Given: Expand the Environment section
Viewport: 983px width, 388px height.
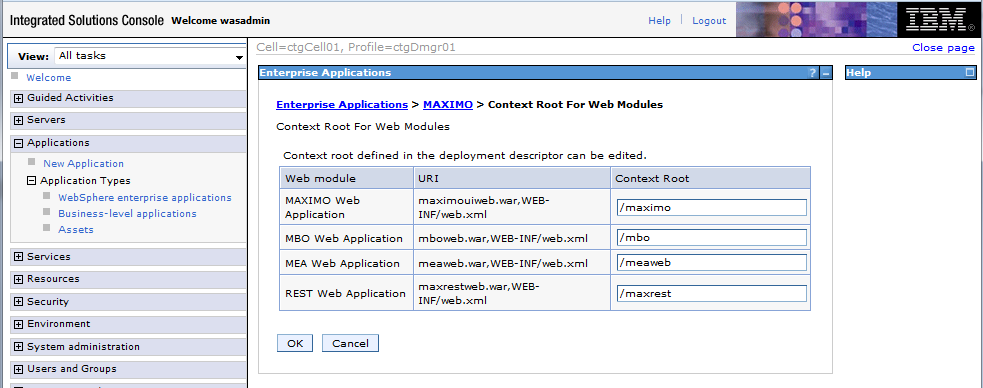Looking at the screenshot, I should click(x=18, y=325).
